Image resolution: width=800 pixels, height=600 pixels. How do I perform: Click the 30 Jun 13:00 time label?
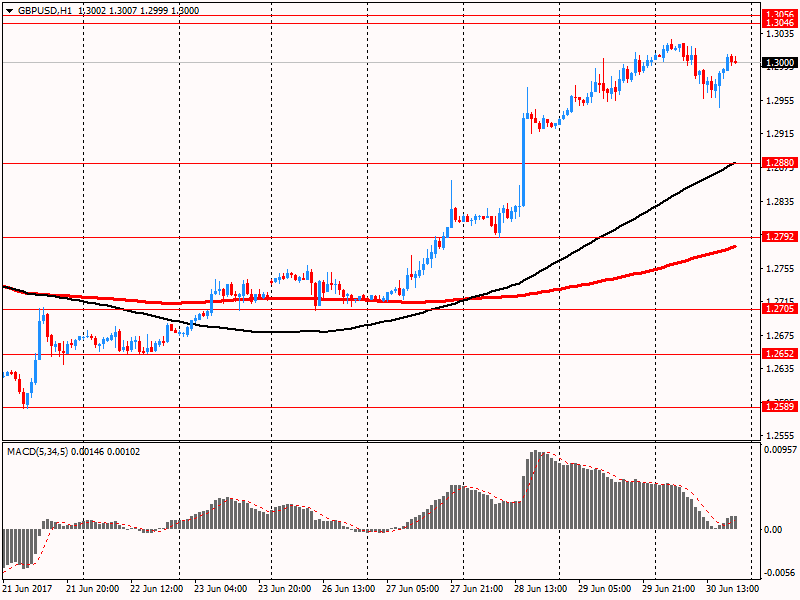pyautogui.click(x=733, y=588)
